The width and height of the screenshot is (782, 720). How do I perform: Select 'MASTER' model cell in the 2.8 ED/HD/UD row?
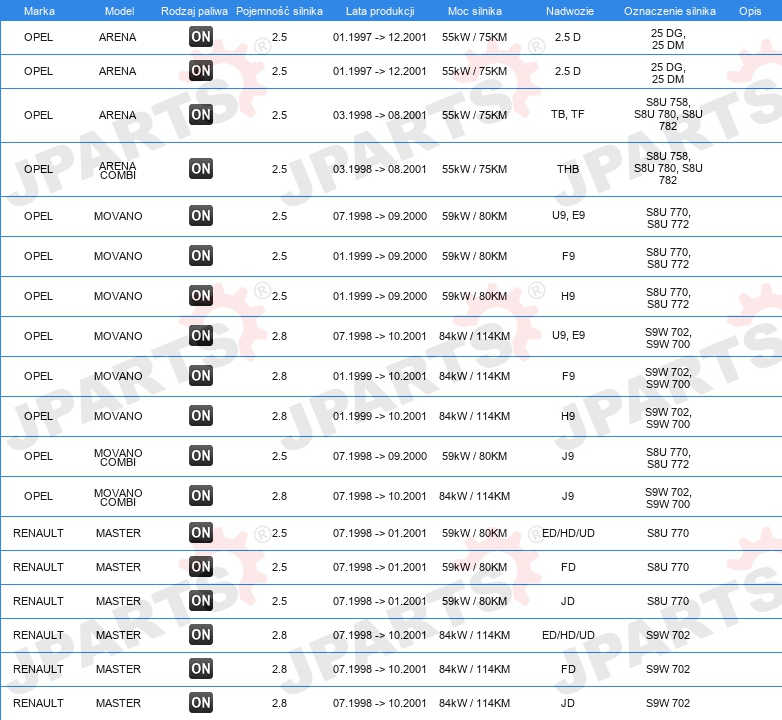[118, 635]
